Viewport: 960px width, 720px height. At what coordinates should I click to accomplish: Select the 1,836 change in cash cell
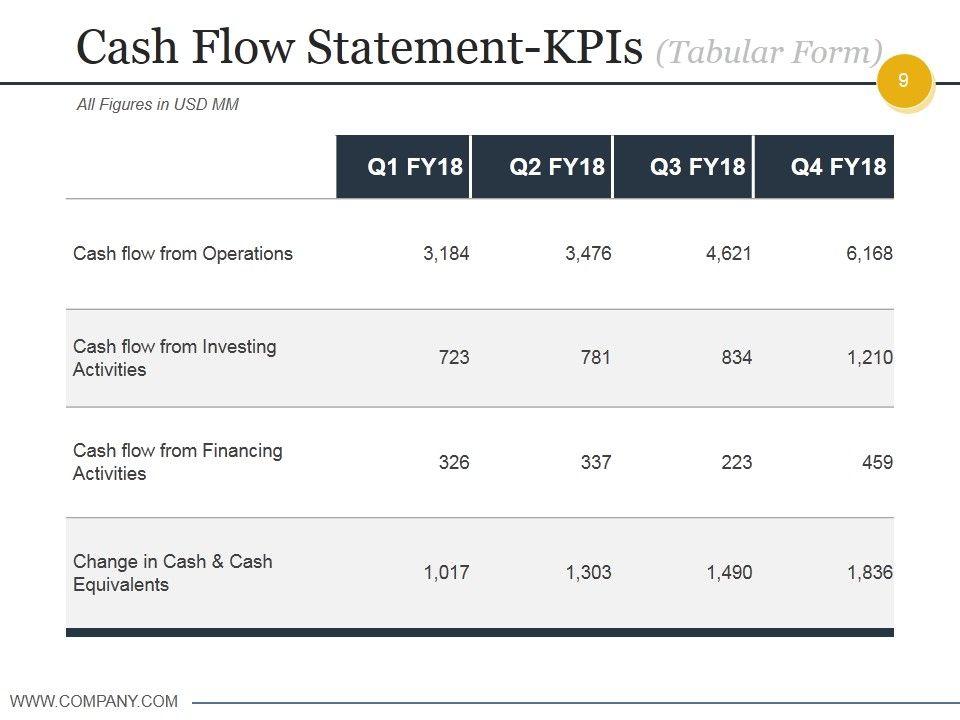pyautogui.click(x=869, y=573)
